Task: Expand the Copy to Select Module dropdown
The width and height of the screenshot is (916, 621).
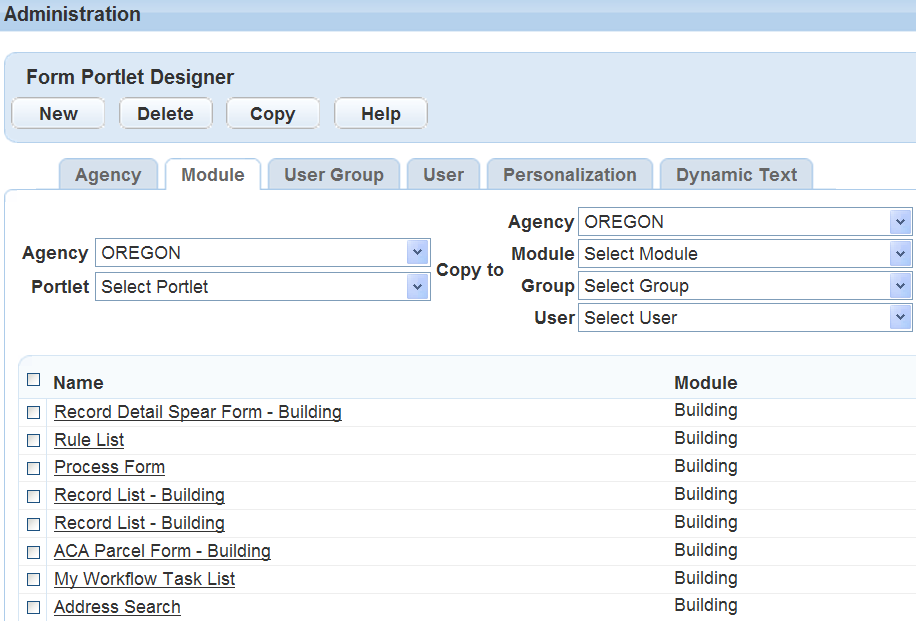Action: (x=901, y=254)
